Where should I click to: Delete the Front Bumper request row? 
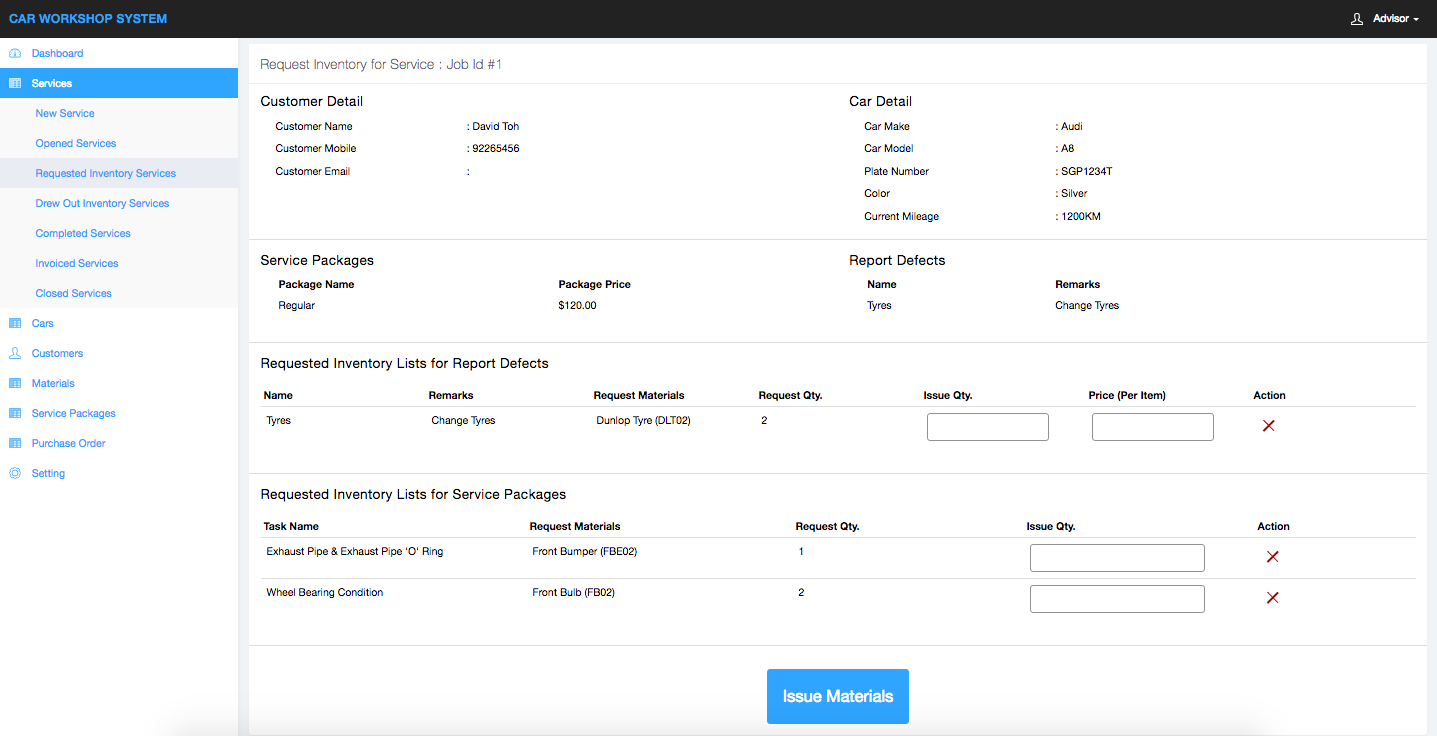(1272, 557)
